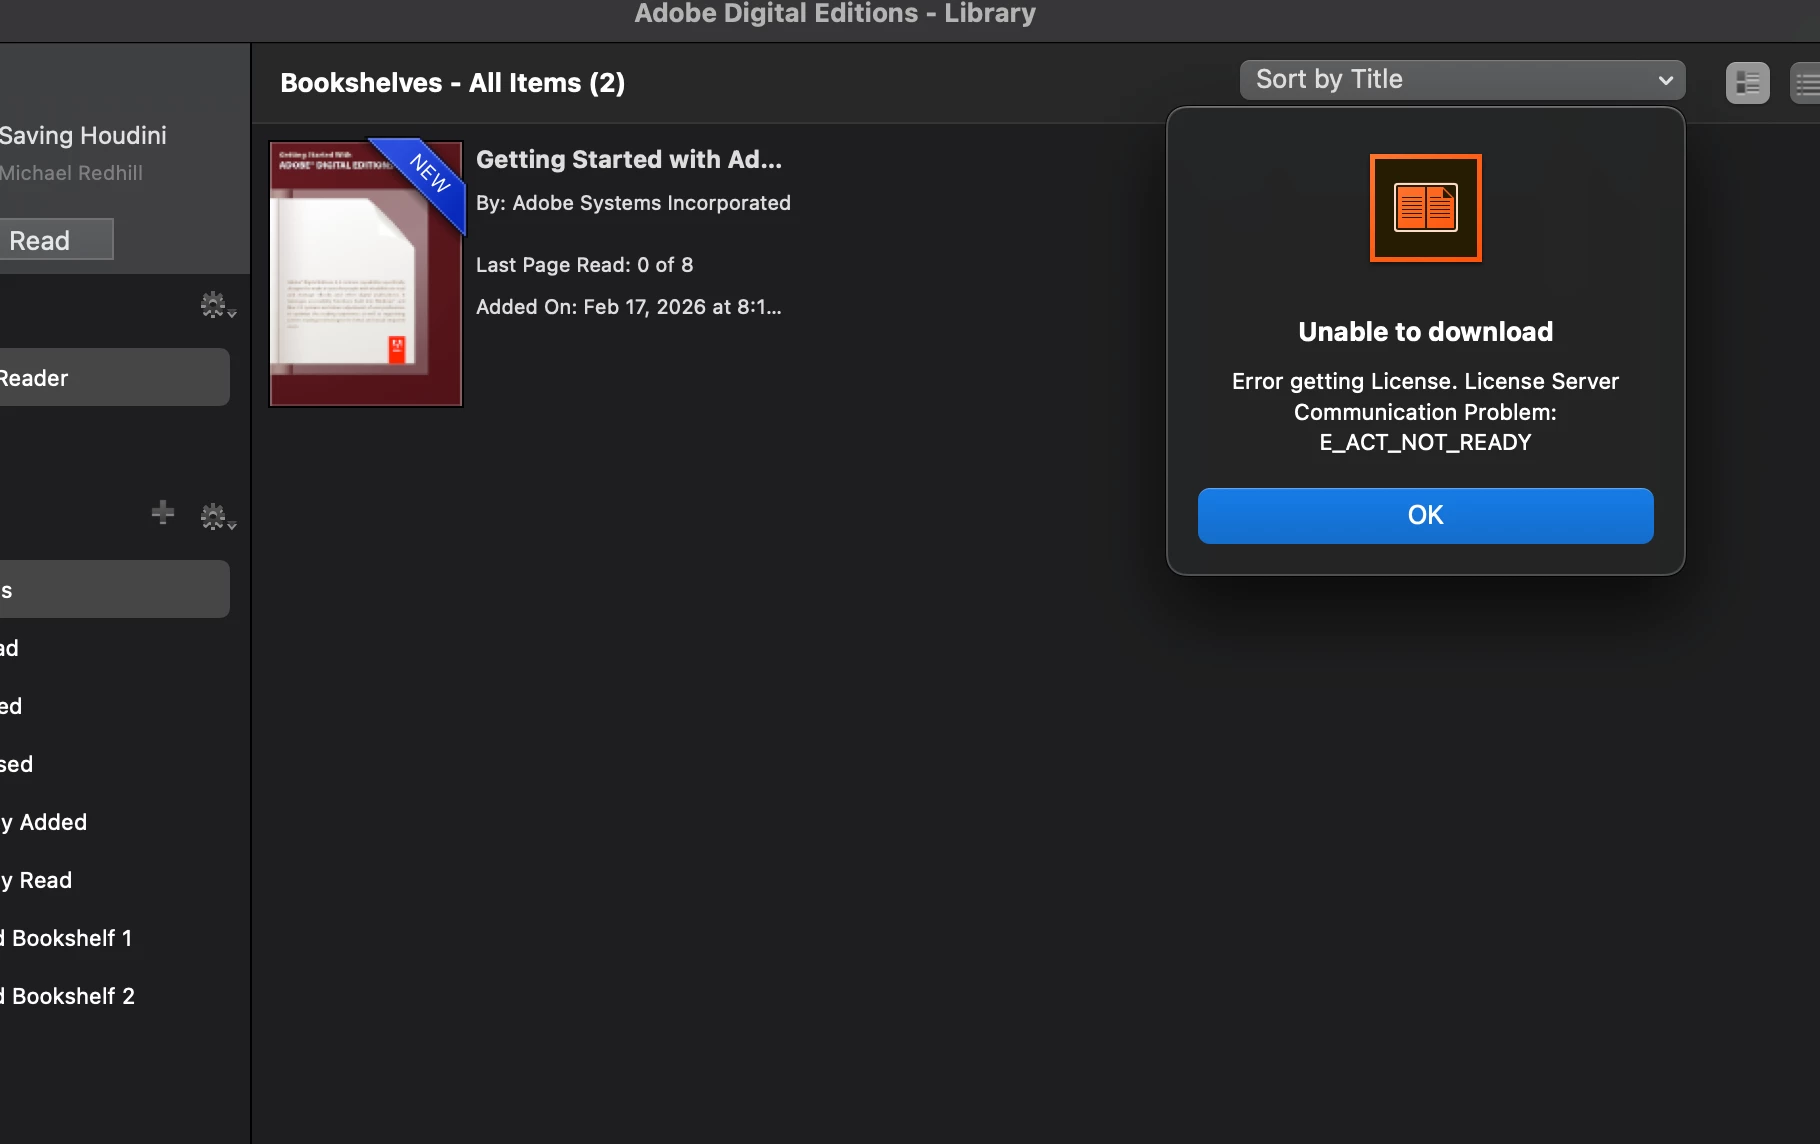This screenshot has width=1820, height=1144.
Task: Click the Saving Houdini title
Action: click(83, 135)
